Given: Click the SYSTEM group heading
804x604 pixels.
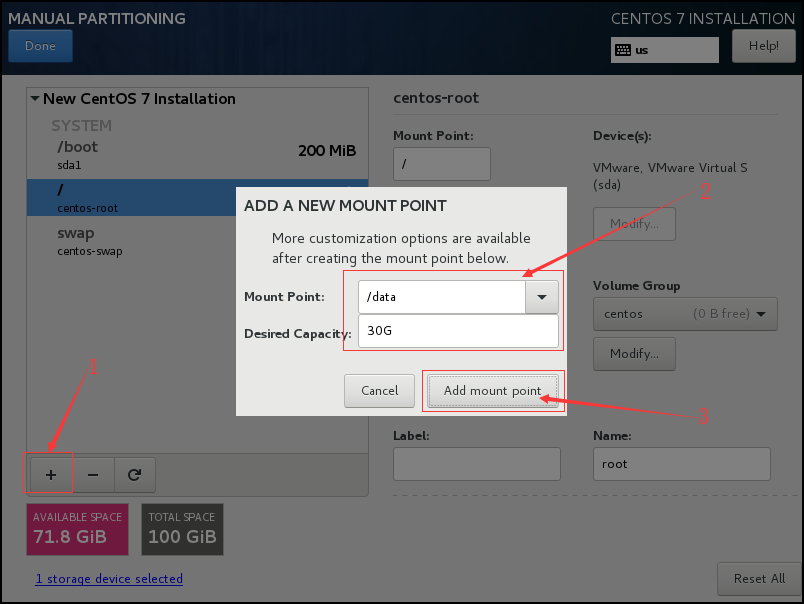Looking at the screenshot, I should [x=82, y=126].
